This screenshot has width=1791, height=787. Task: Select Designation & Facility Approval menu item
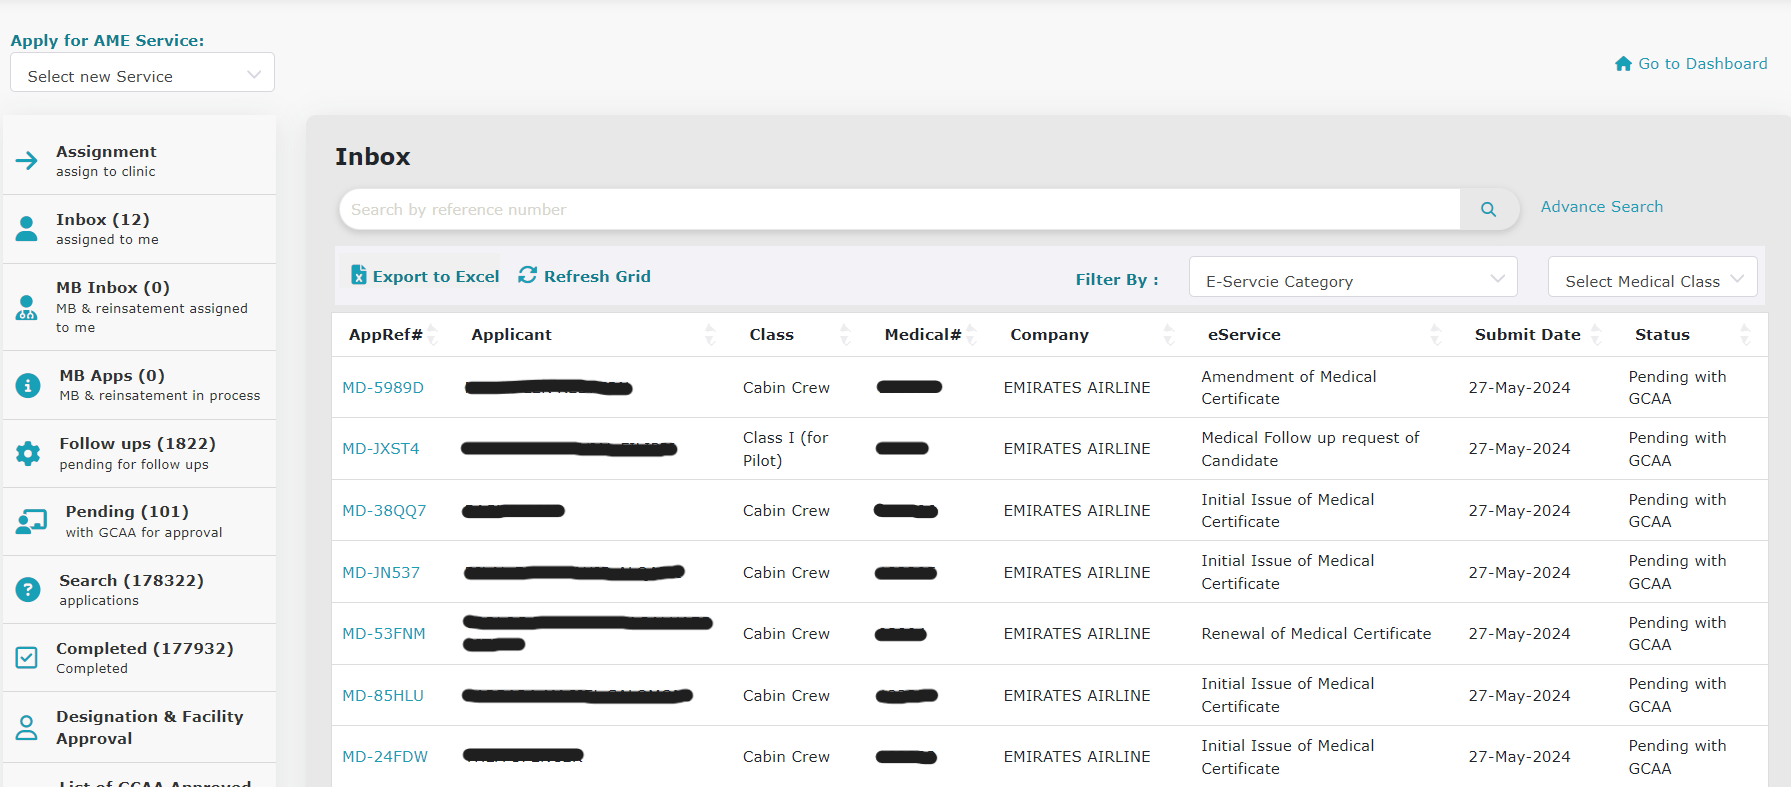coord(149,727)
